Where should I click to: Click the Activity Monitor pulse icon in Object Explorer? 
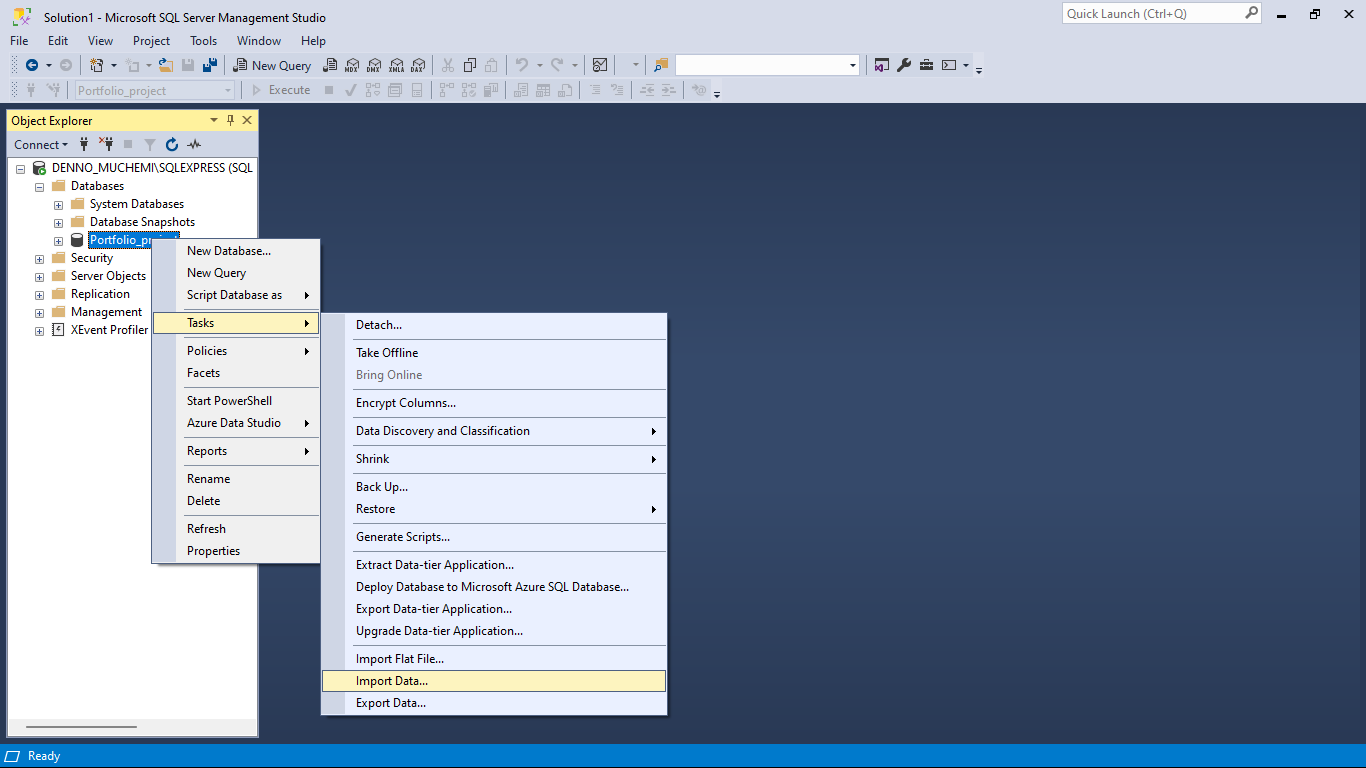(x=194, y=144)
